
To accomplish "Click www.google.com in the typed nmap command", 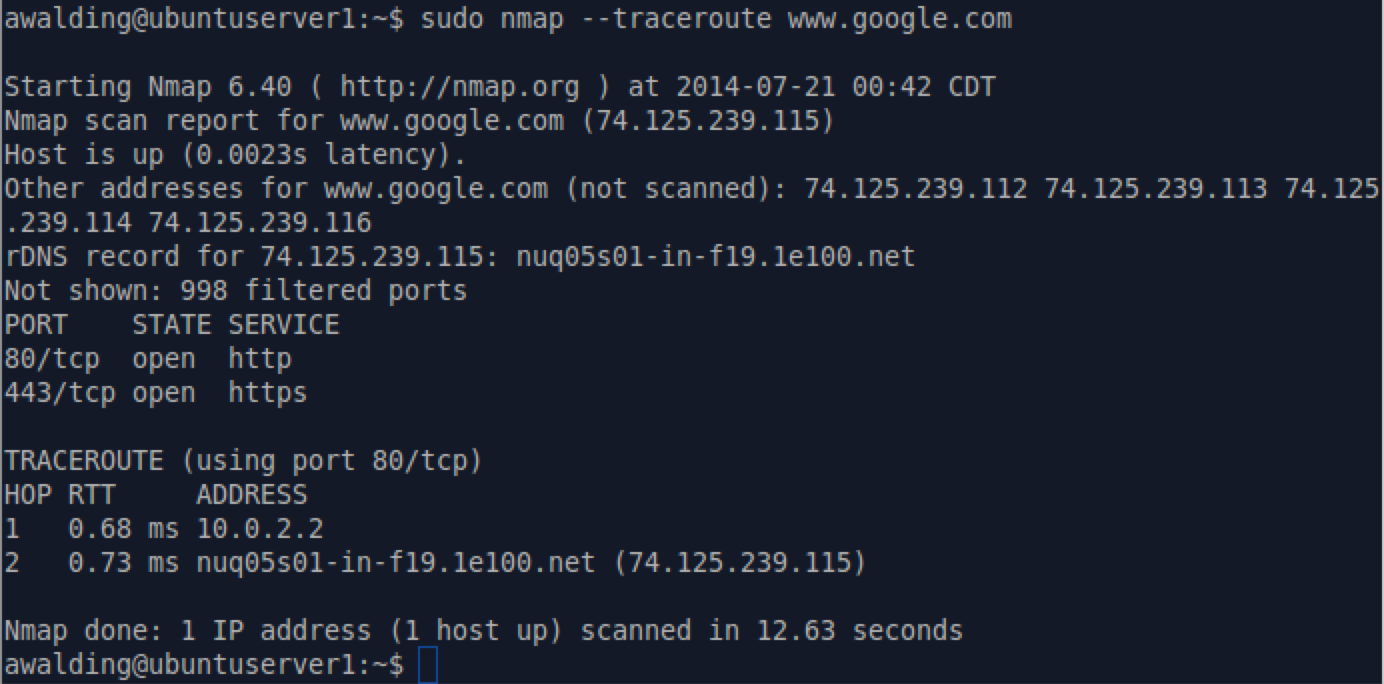I will [899, 19].
